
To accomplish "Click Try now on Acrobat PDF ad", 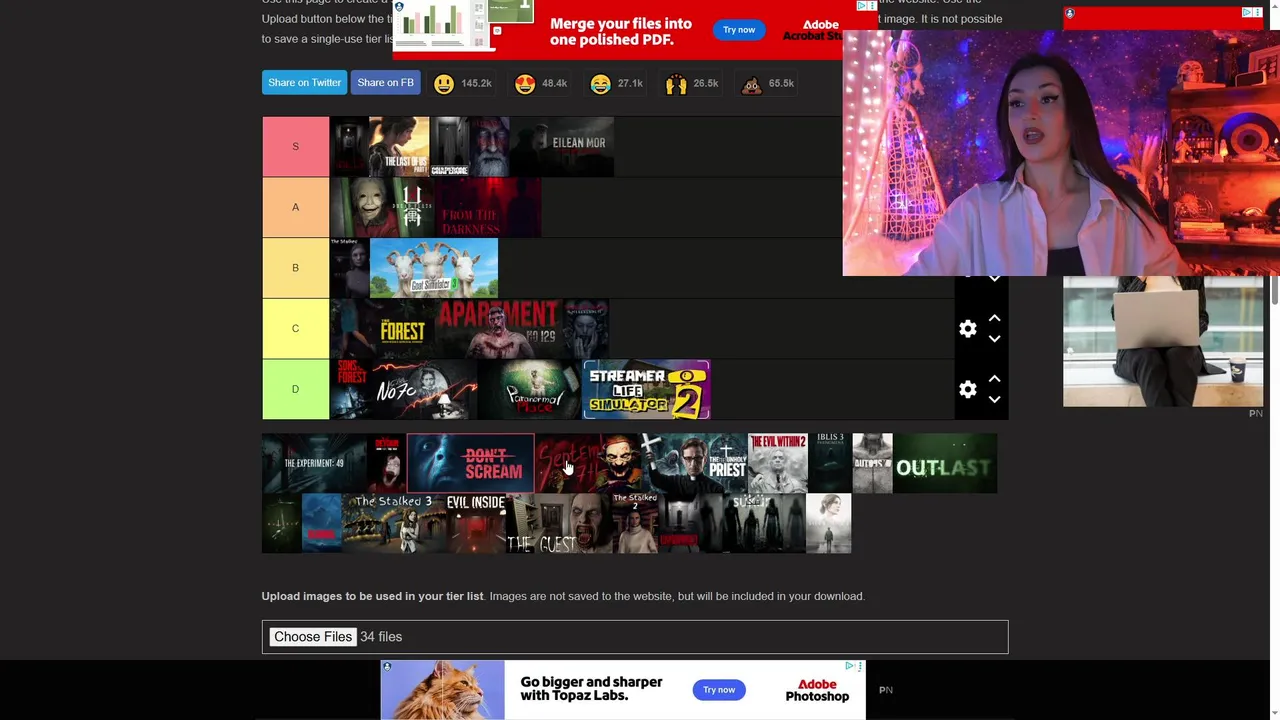I will point(739,30).
